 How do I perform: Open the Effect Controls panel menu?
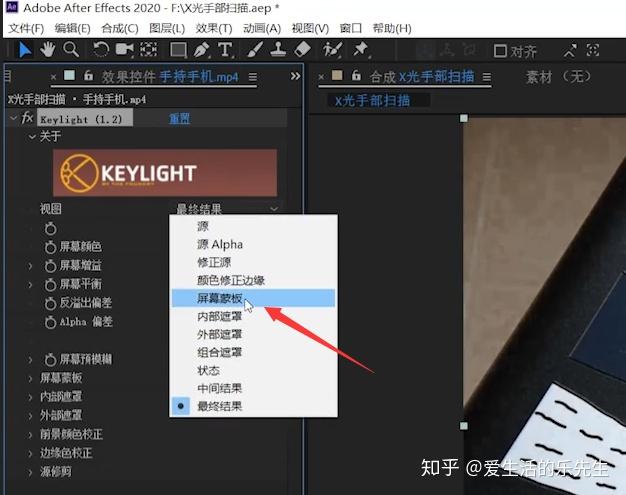tap(253, 76)
